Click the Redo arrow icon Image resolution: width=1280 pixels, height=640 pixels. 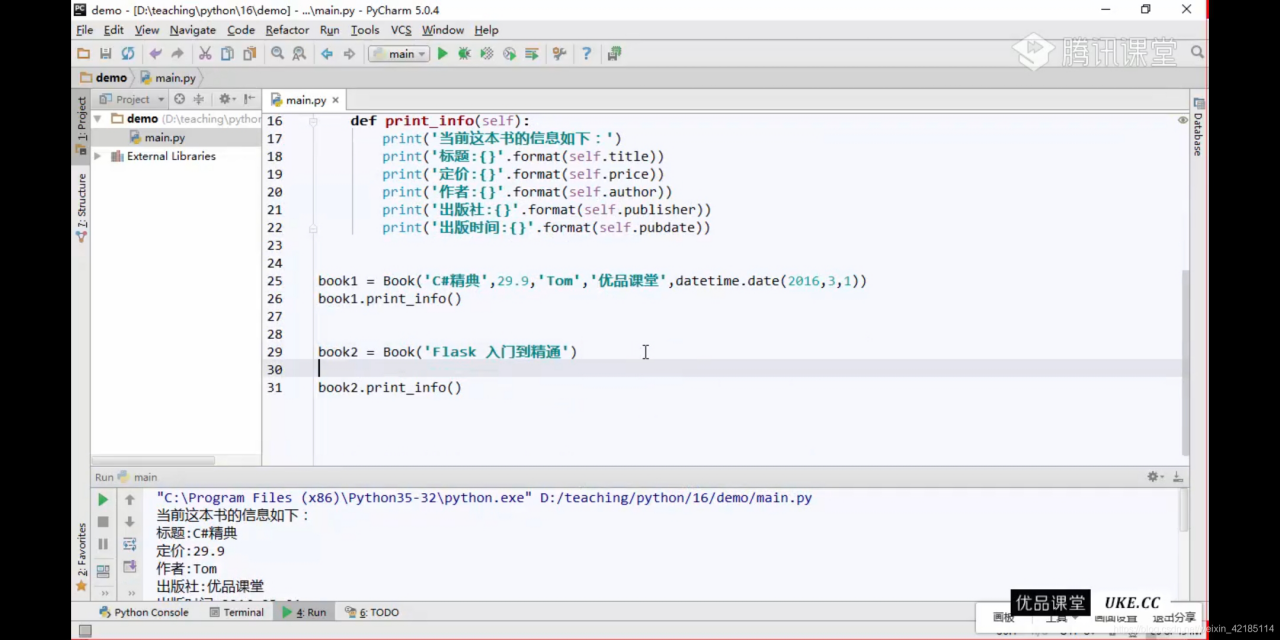pos(177,54)
